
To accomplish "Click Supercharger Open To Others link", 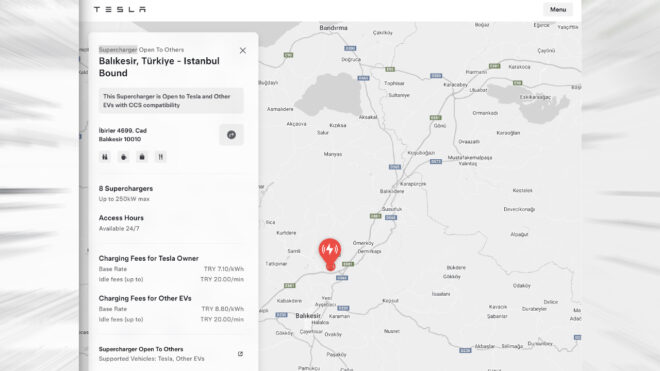I will pos(141,349).
